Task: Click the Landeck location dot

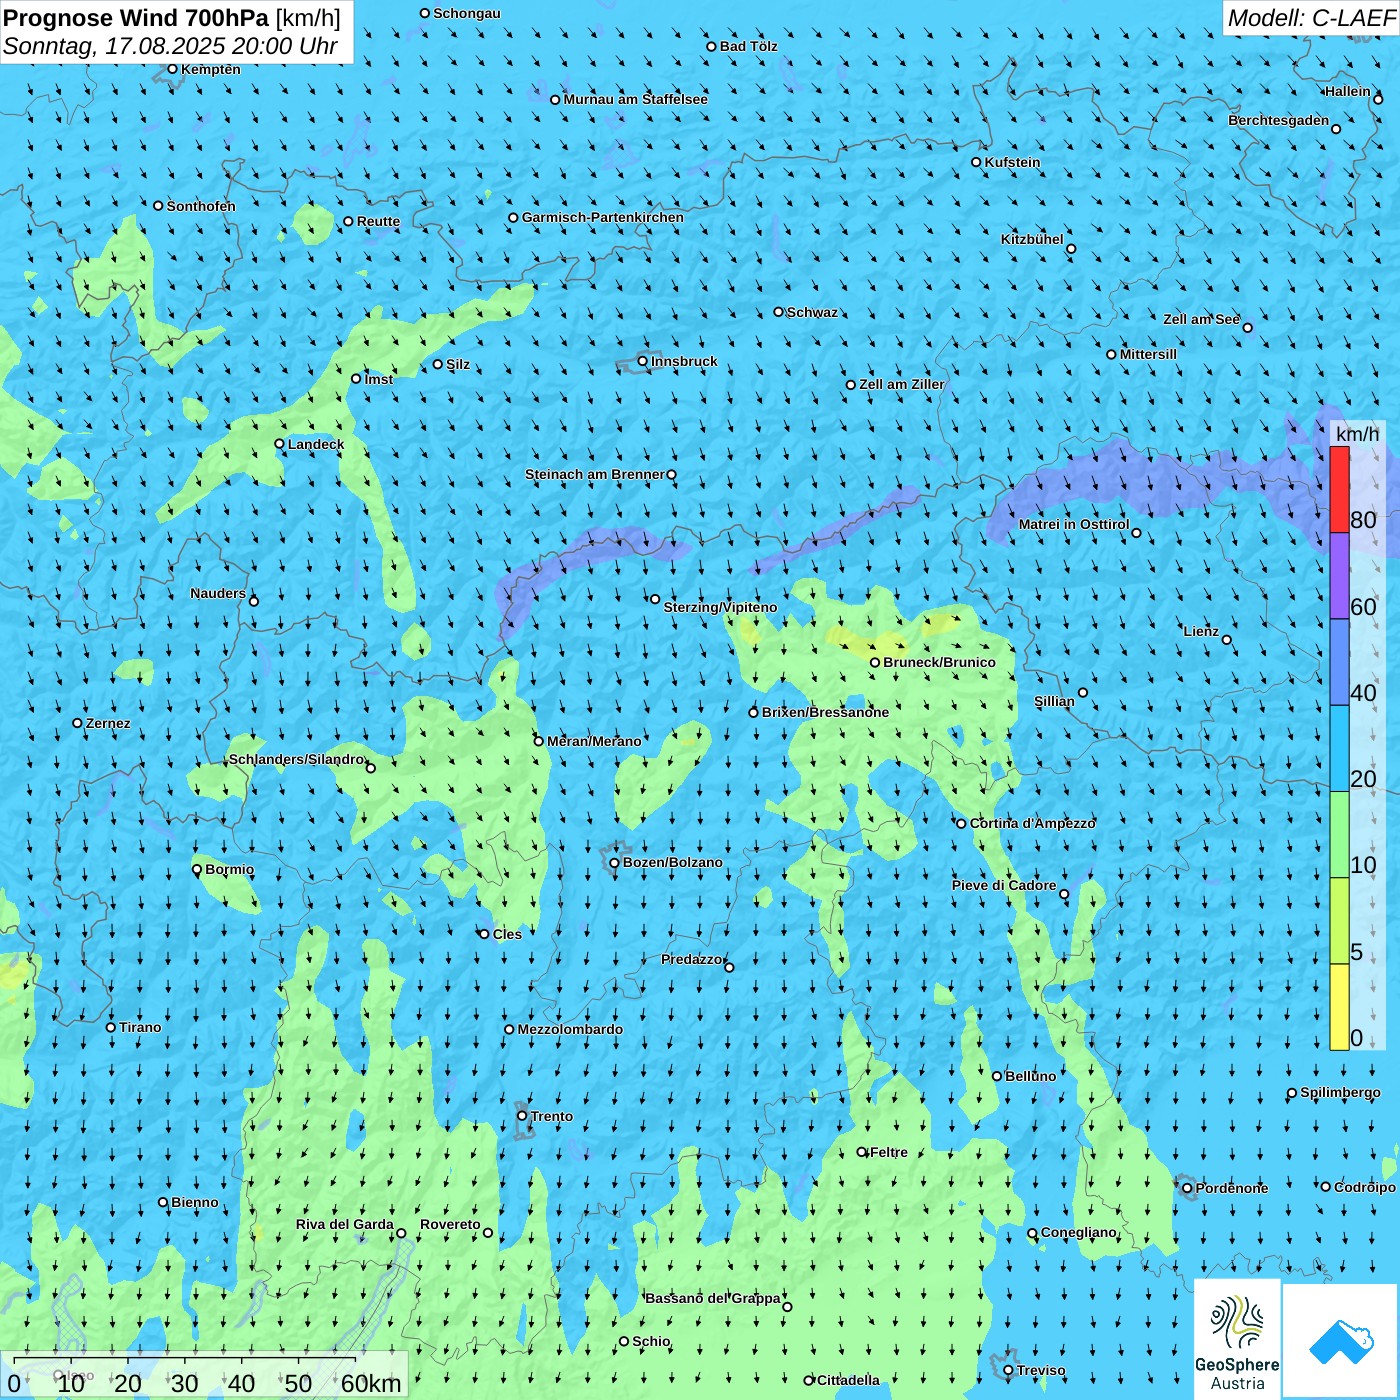Action: click(x=279, y=444)
